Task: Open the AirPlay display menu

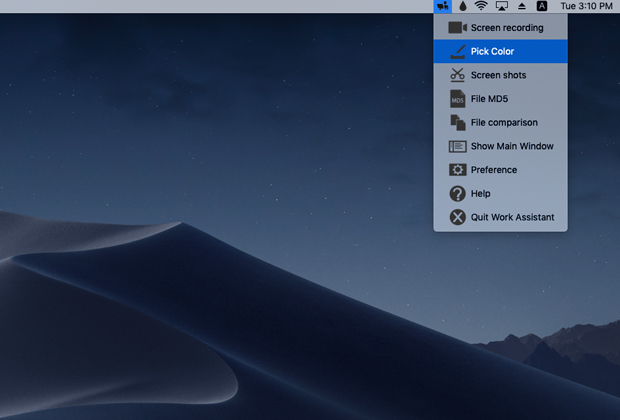Action: 501,6
